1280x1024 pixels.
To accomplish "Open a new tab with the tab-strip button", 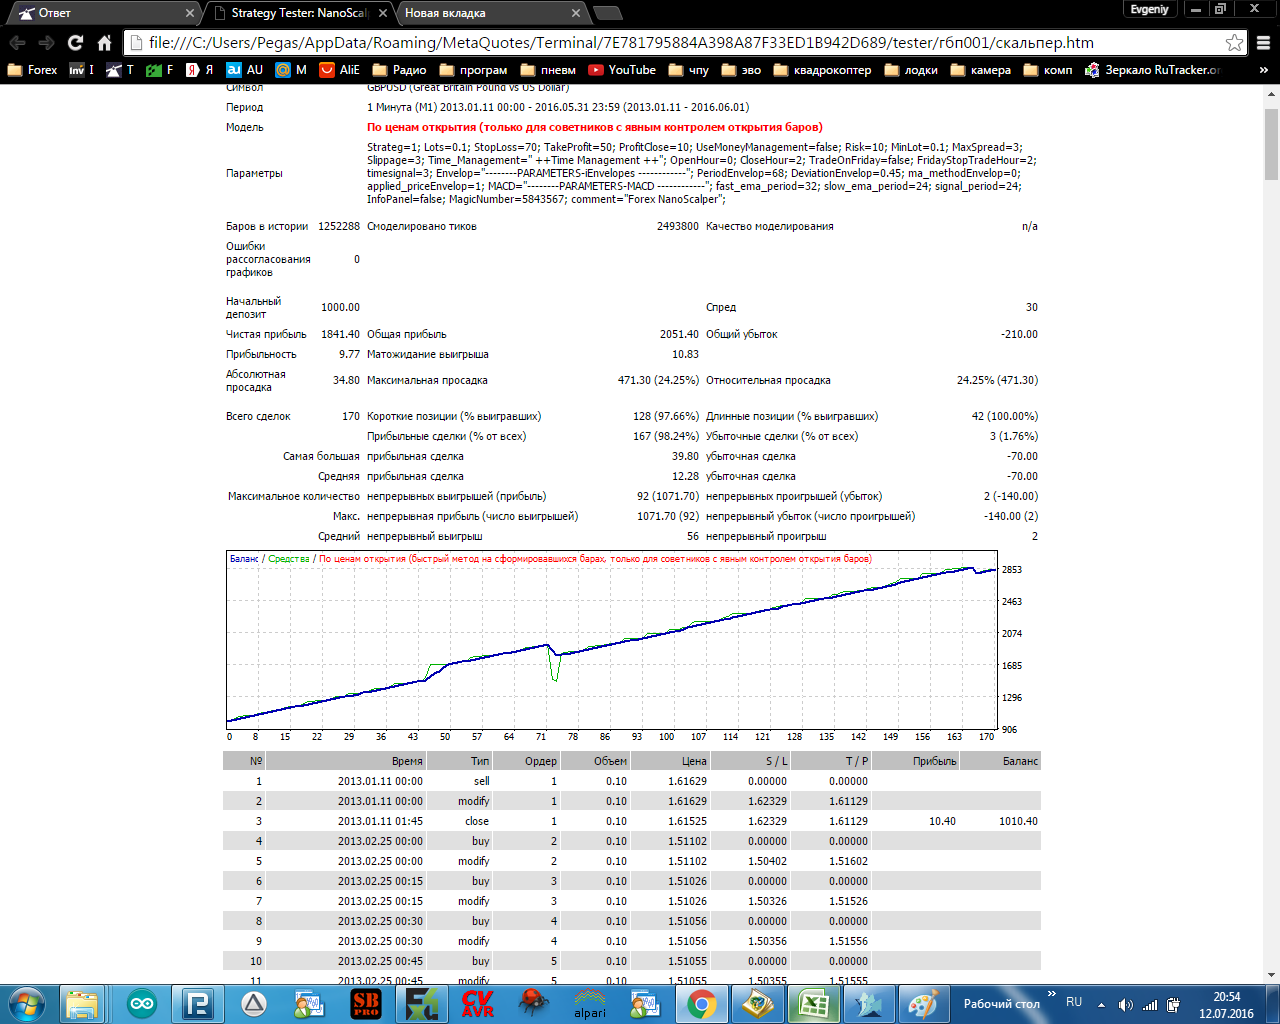I will point(608,13).
